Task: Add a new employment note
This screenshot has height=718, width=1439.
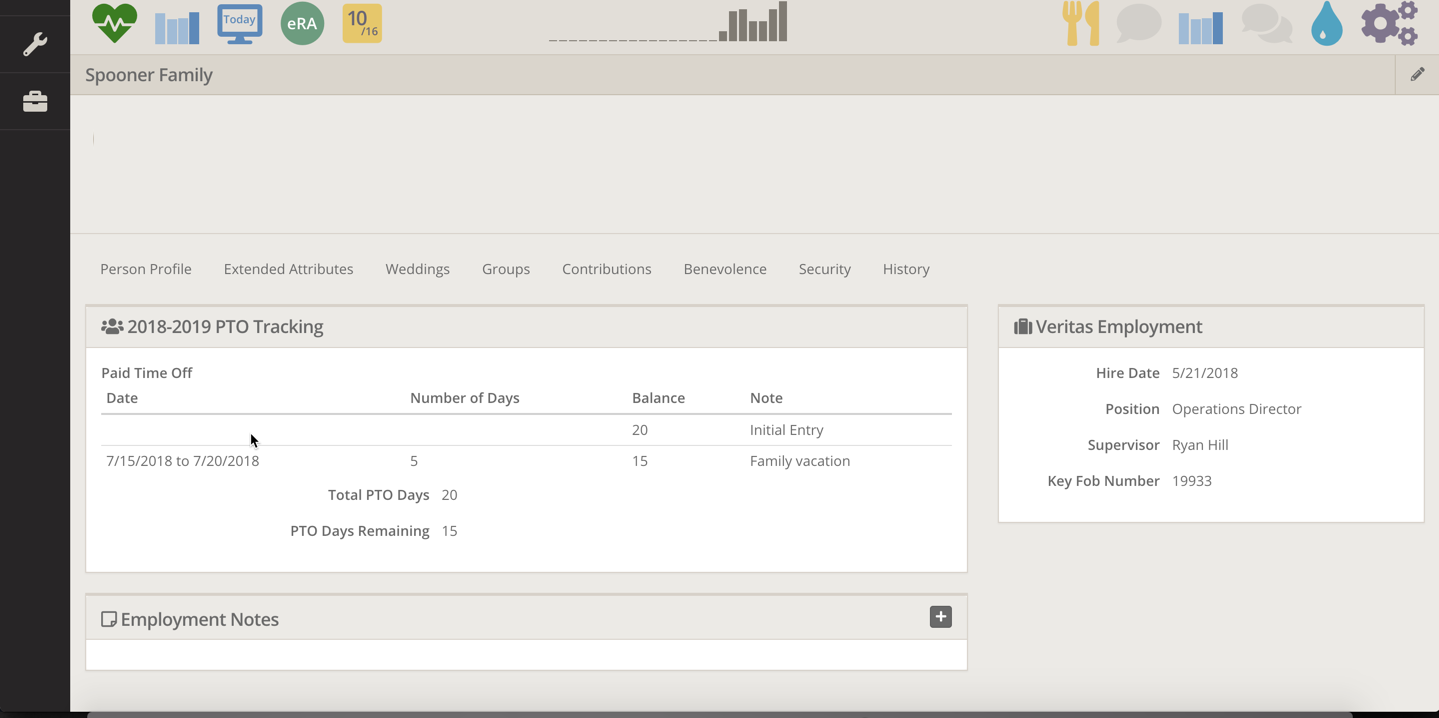Action: point(940,617)
